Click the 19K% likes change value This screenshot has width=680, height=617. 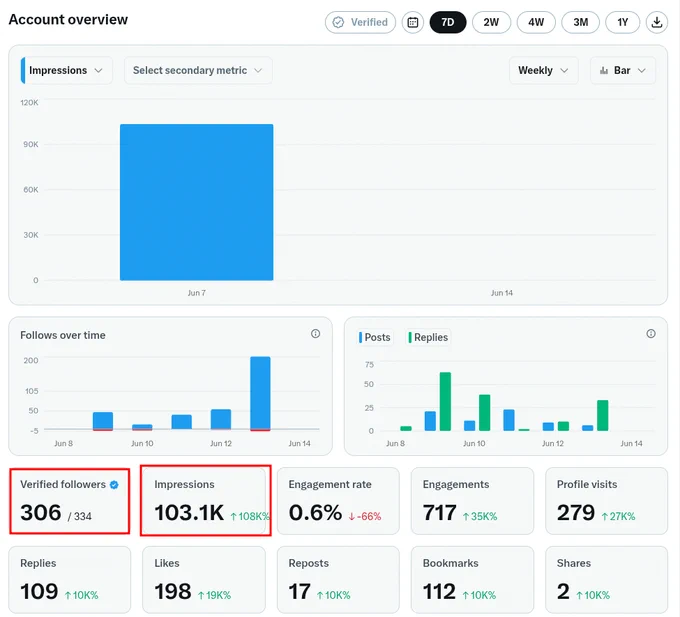coord(214,595)
